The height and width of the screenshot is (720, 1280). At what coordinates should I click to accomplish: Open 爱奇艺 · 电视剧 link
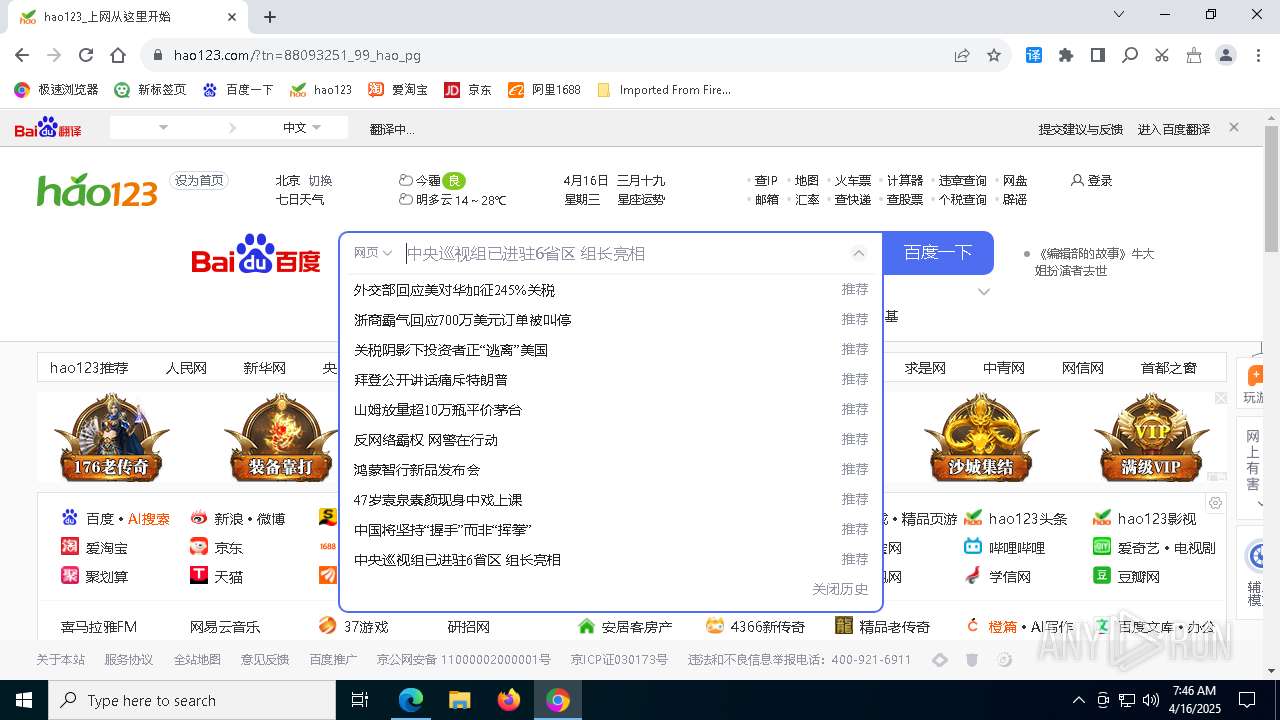(1154, 547)
